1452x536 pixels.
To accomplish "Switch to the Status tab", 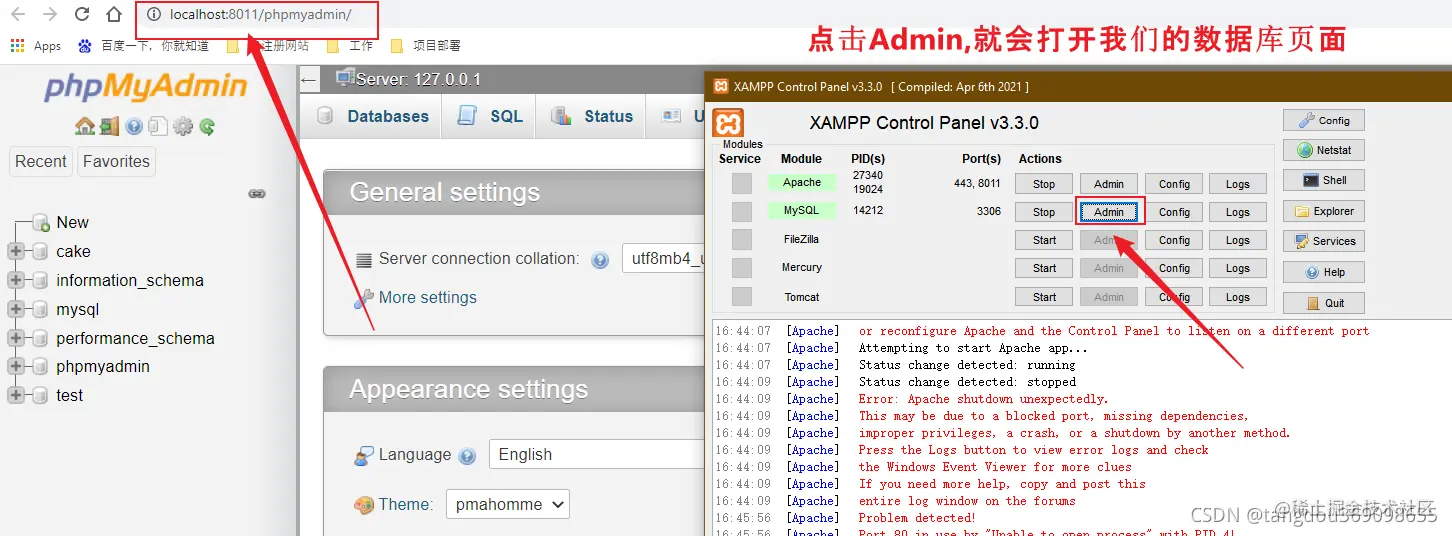I will 591,117.
